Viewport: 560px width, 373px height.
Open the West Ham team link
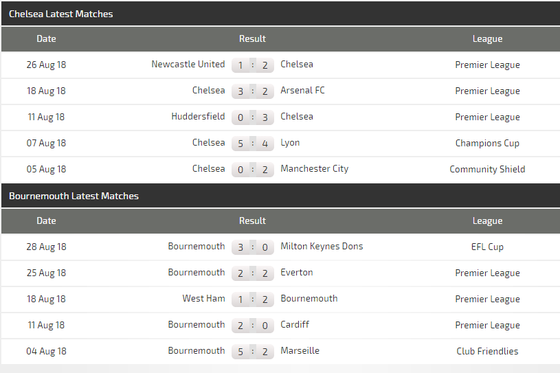[204, 298]
